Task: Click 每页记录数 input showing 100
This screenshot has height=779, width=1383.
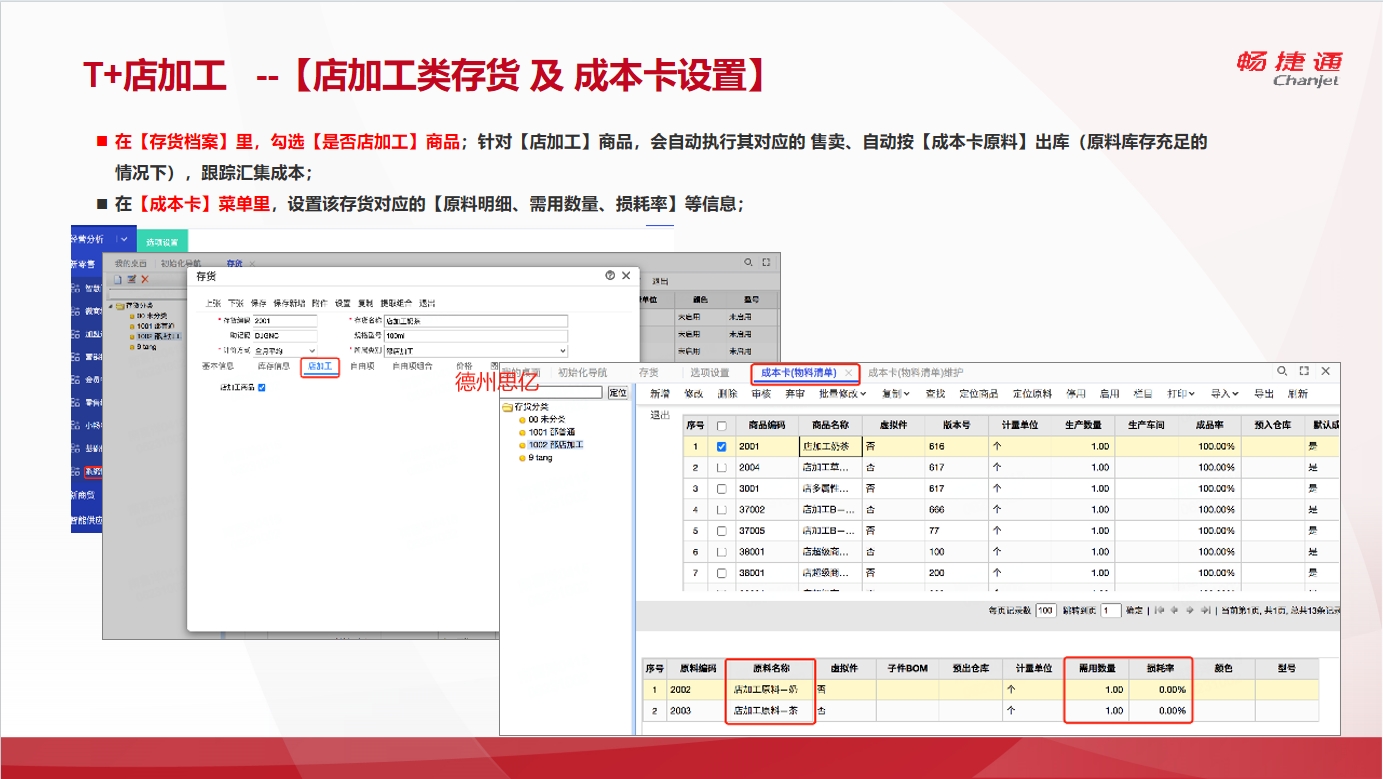Action: click(1046, 610)
